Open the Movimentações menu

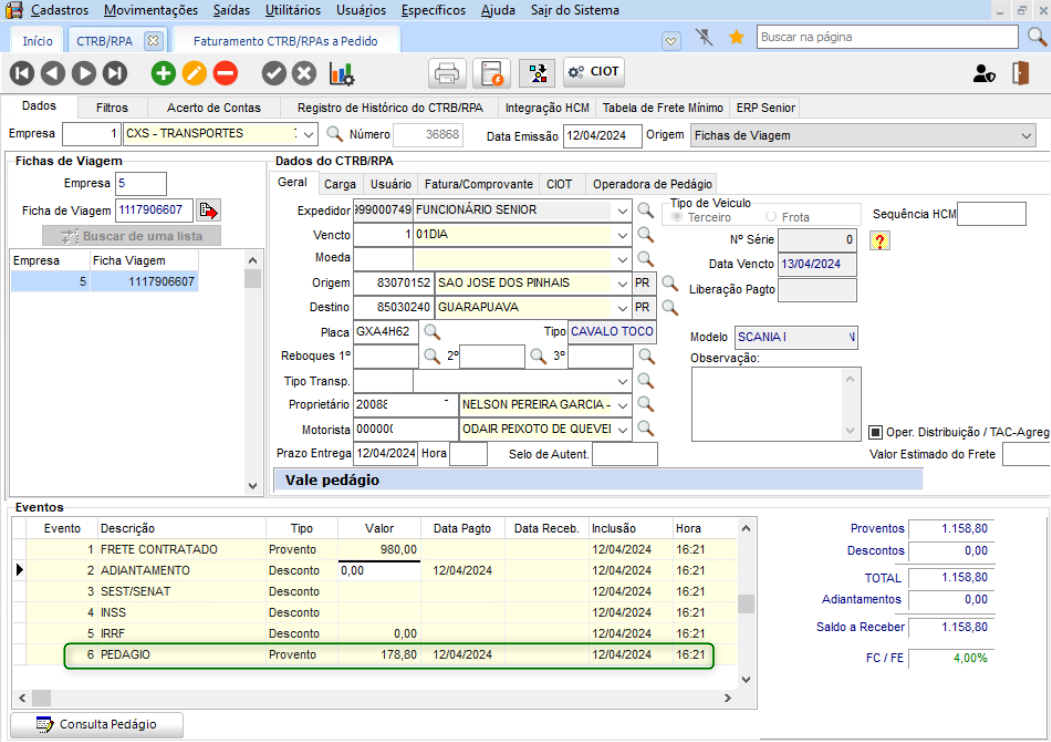coord(151,10)
